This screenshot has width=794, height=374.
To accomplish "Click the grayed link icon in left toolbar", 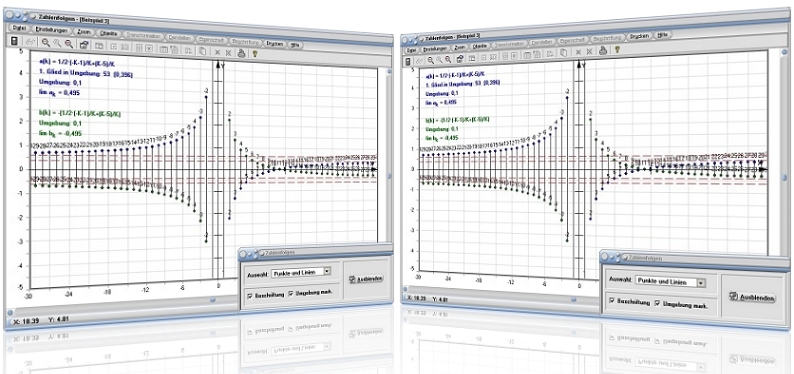I will click(30, 42).
